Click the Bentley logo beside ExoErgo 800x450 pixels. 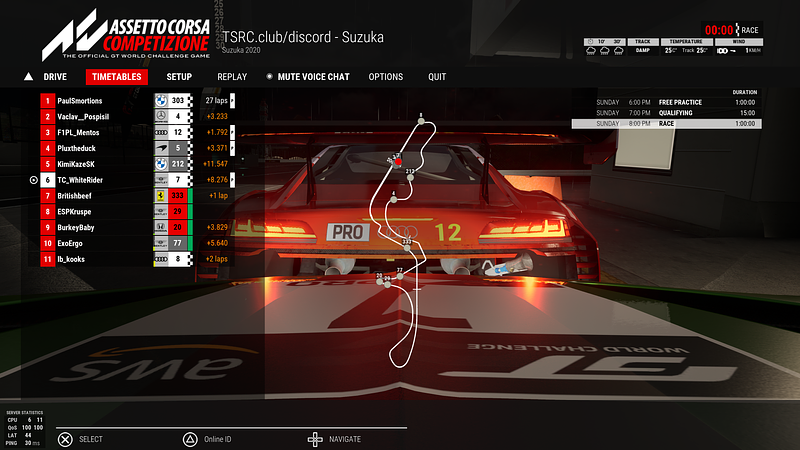[161, 243]
